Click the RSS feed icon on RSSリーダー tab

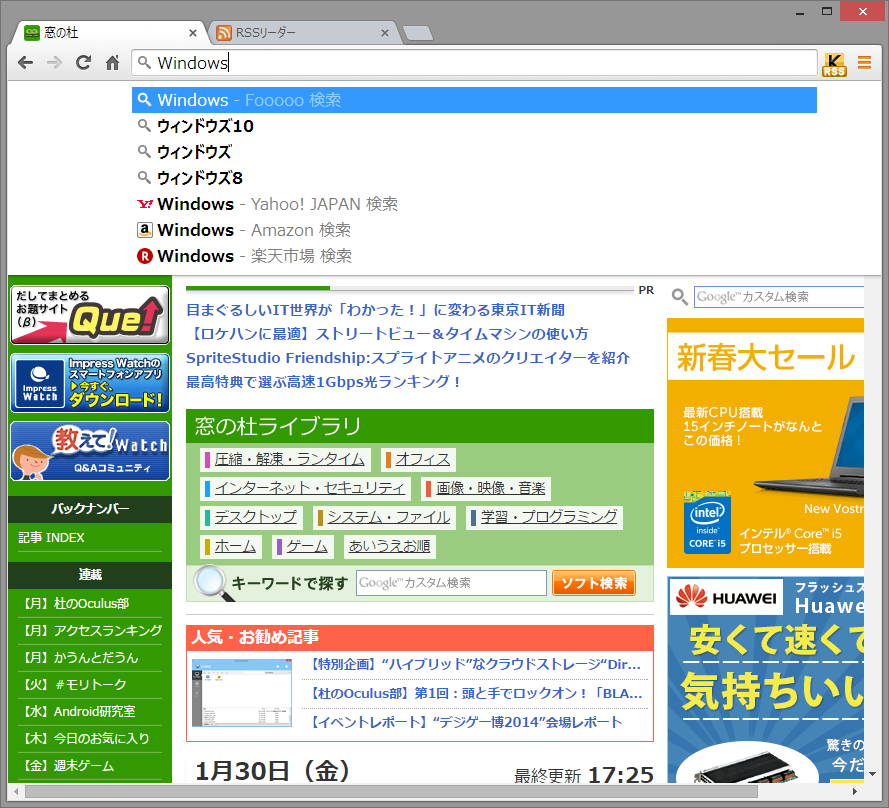pos(224,33)
